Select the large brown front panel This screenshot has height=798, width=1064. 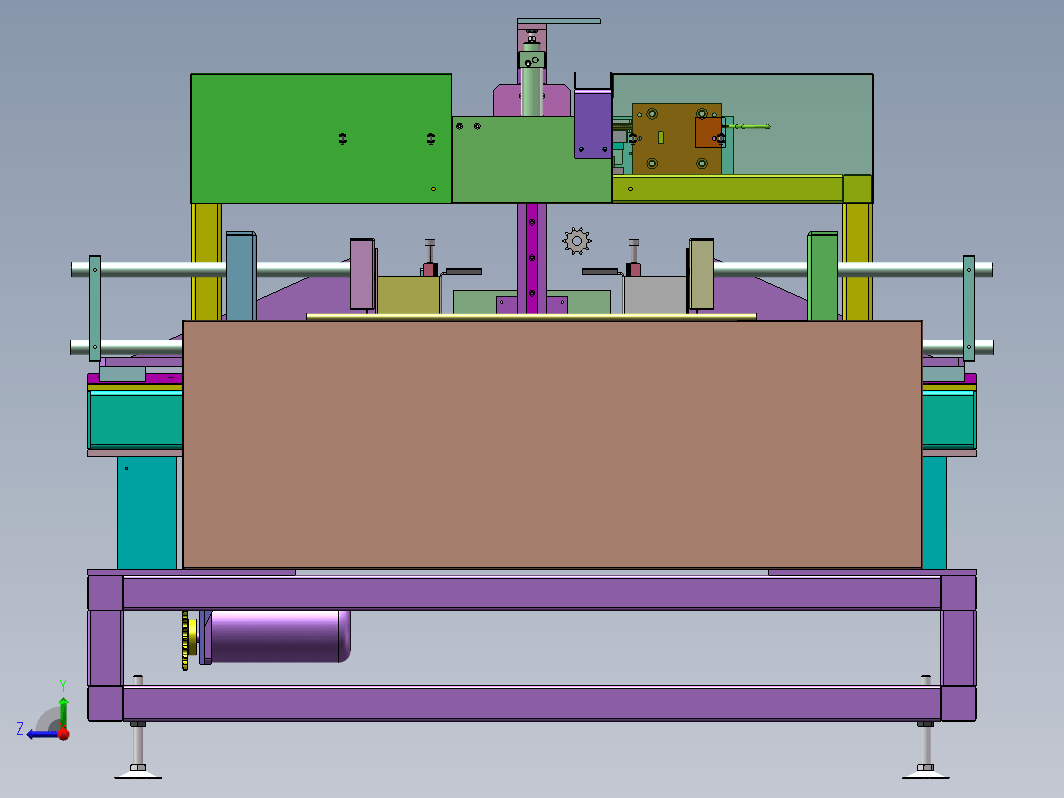pyautogui.click(x=552, y=444)
